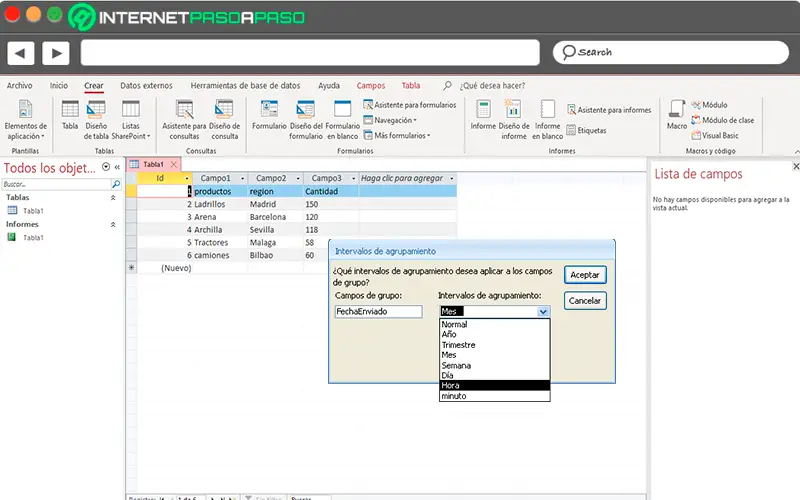Create a new Formulario from ribbon

pos(268,110)
